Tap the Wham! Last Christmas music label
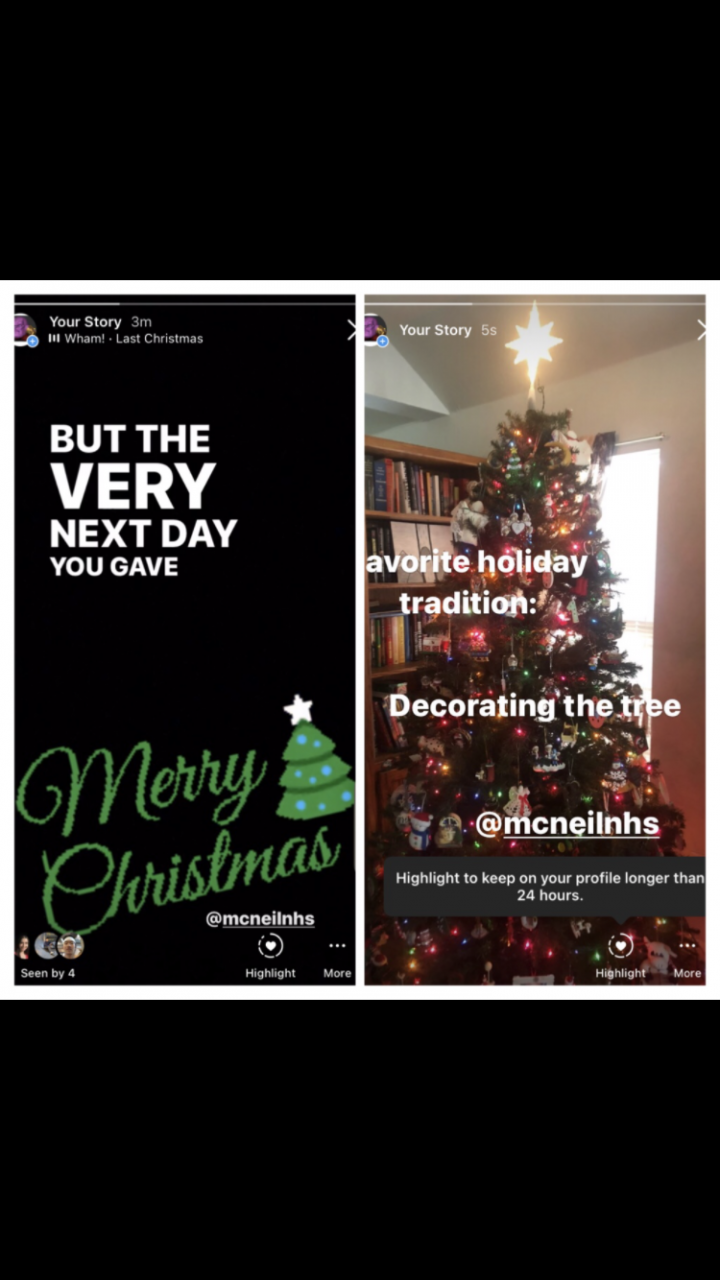Image resolution: width=720 pixels, height=1280 pixels. [126, 339]
